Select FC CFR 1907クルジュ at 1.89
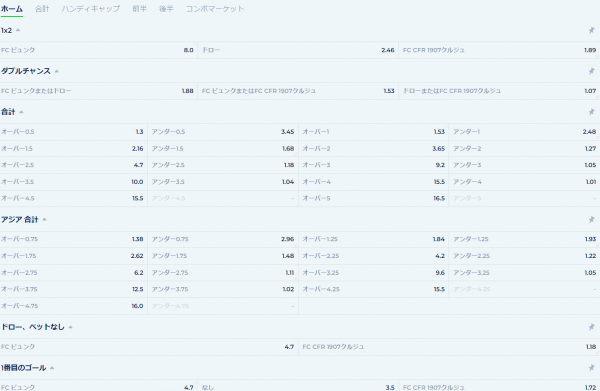 [499, 50]
